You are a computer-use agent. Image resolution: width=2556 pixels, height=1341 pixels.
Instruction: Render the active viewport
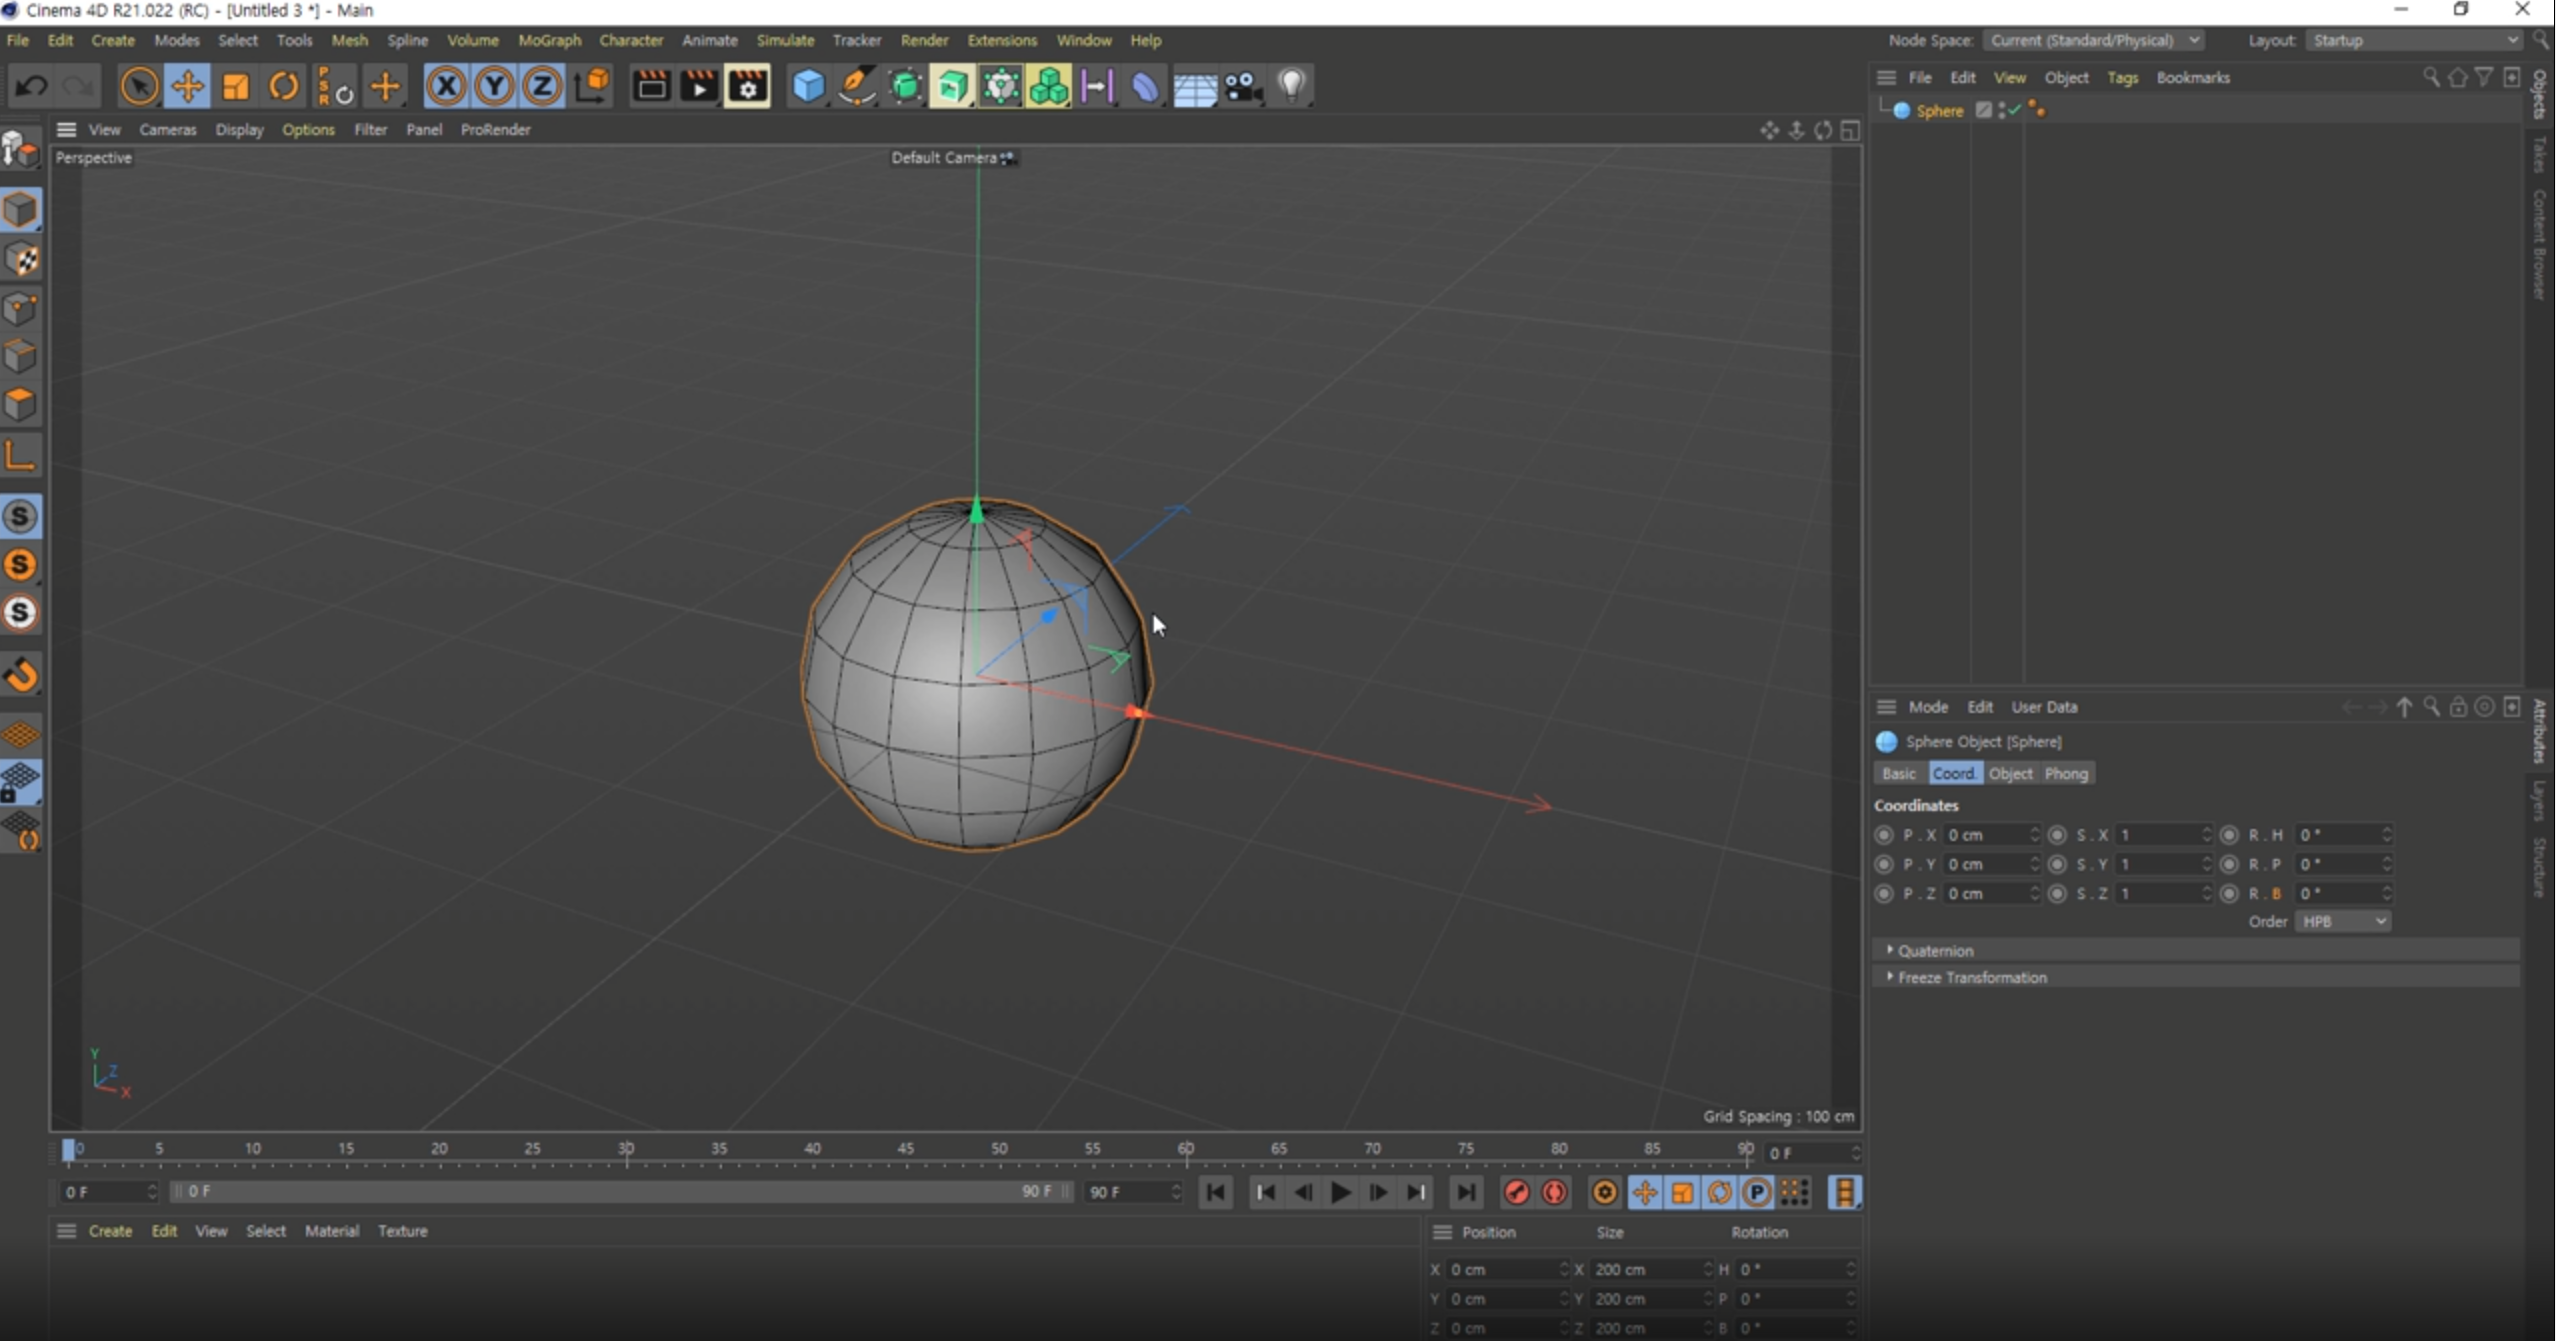[651, 86]
